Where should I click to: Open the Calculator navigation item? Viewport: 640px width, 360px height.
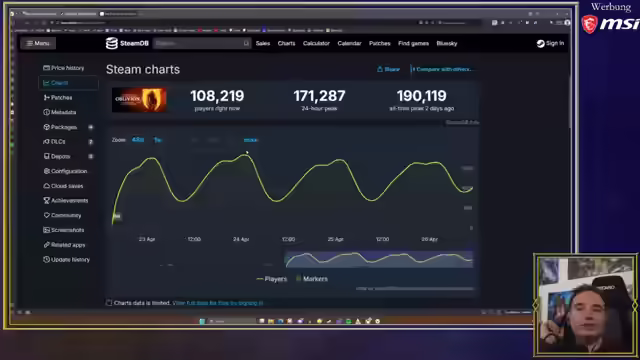316,43
